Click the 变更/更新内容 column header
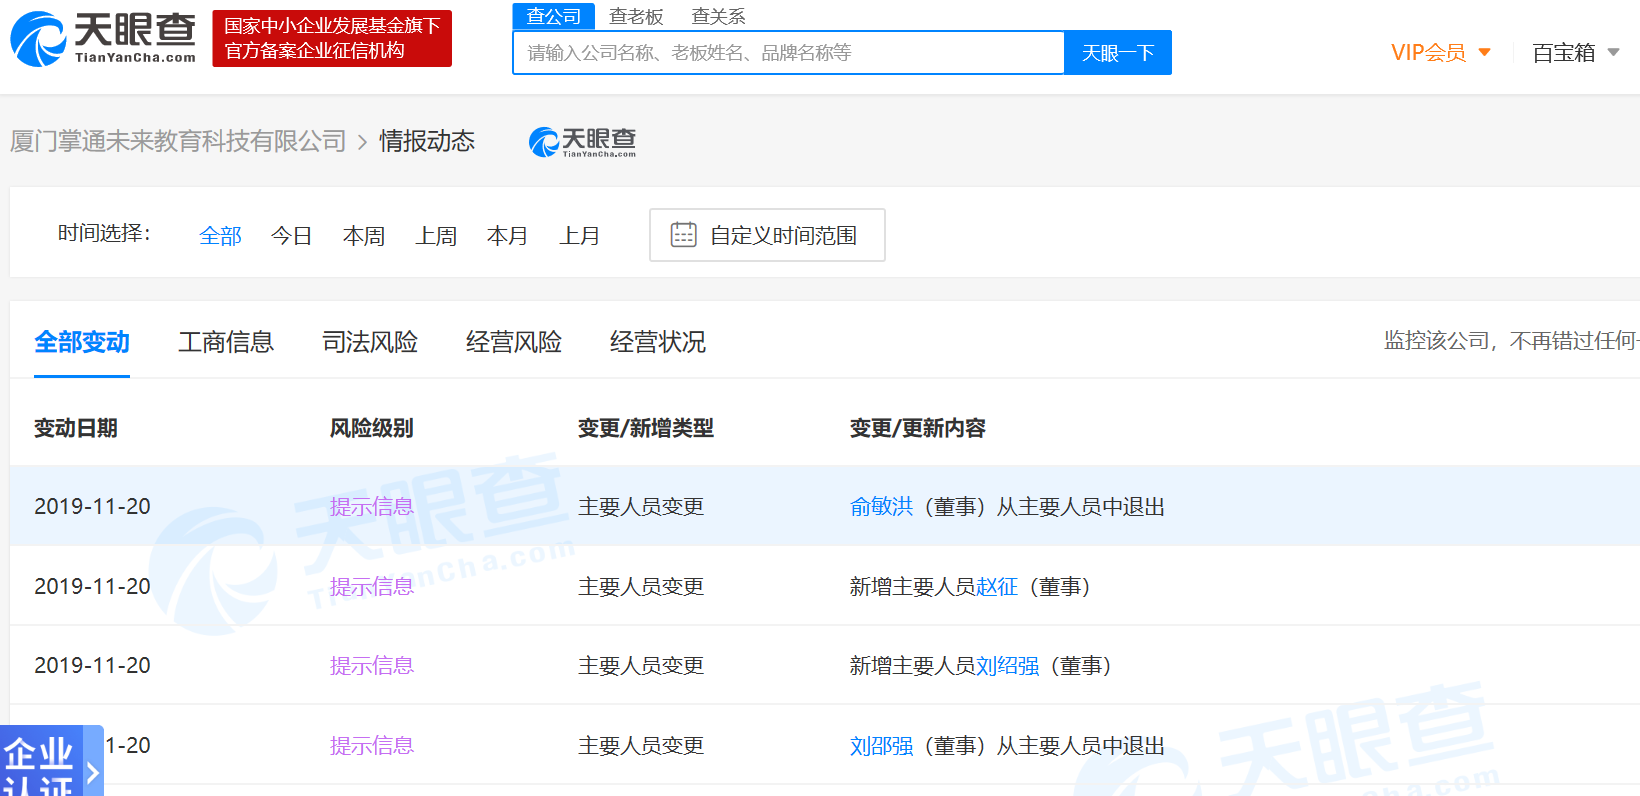Viewport: 1640px width, 796px height. tap(918, 428)
